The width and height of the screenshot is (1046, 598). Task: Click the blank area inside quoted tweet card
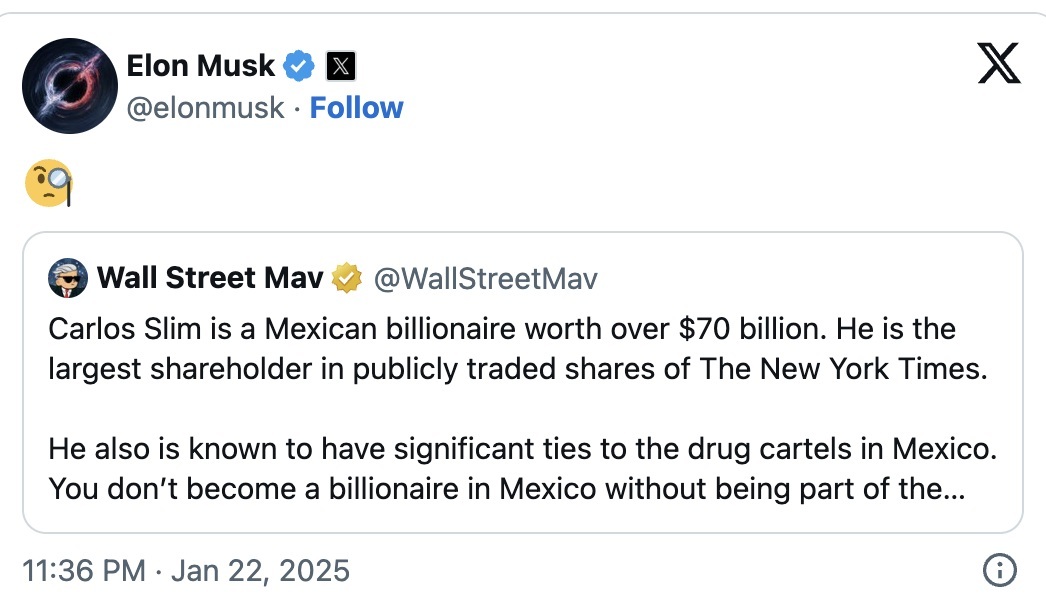(522, 408)
